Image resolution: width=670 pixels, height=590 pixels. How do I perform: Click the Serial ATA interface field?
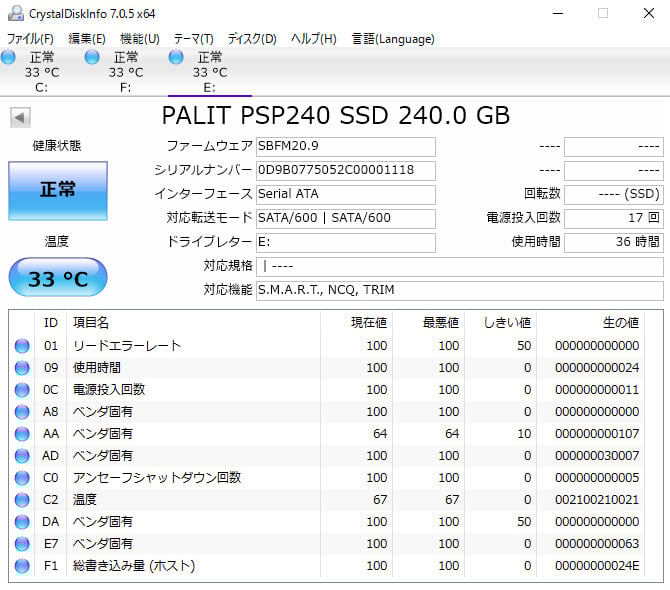[x=346, y=194]
